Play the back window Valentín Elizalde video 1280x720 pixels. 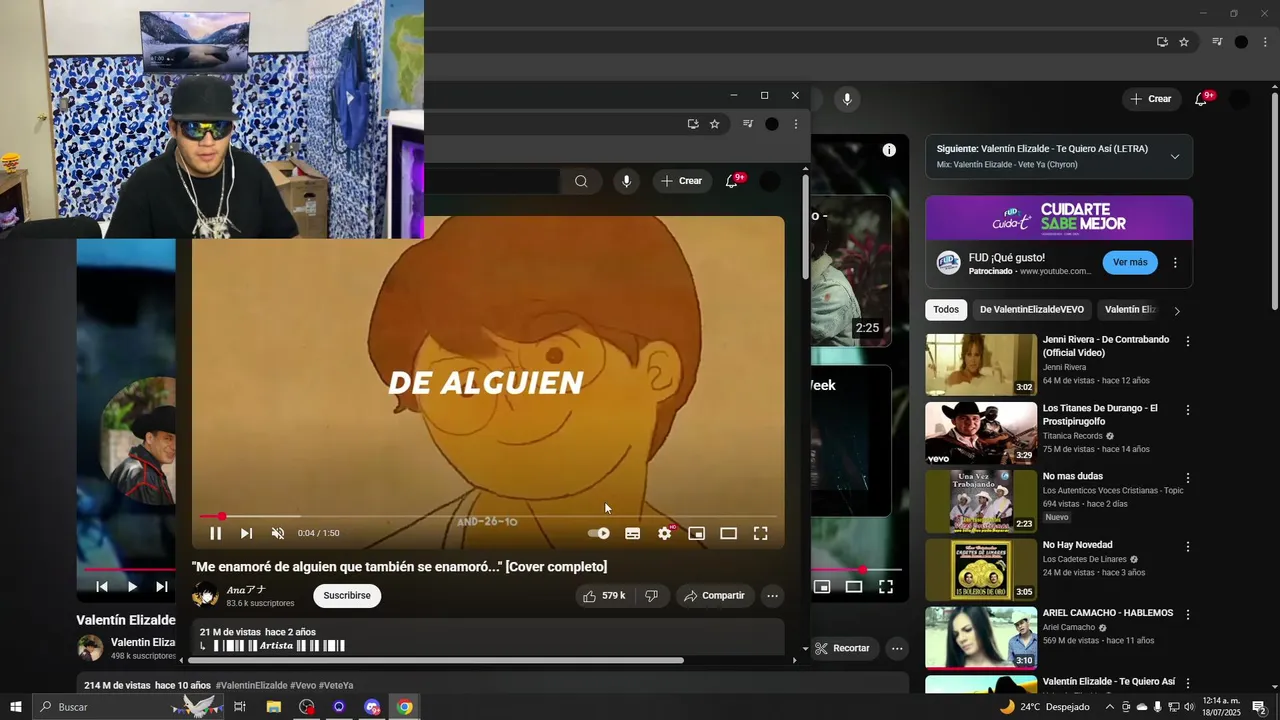(x=132, y=587)
